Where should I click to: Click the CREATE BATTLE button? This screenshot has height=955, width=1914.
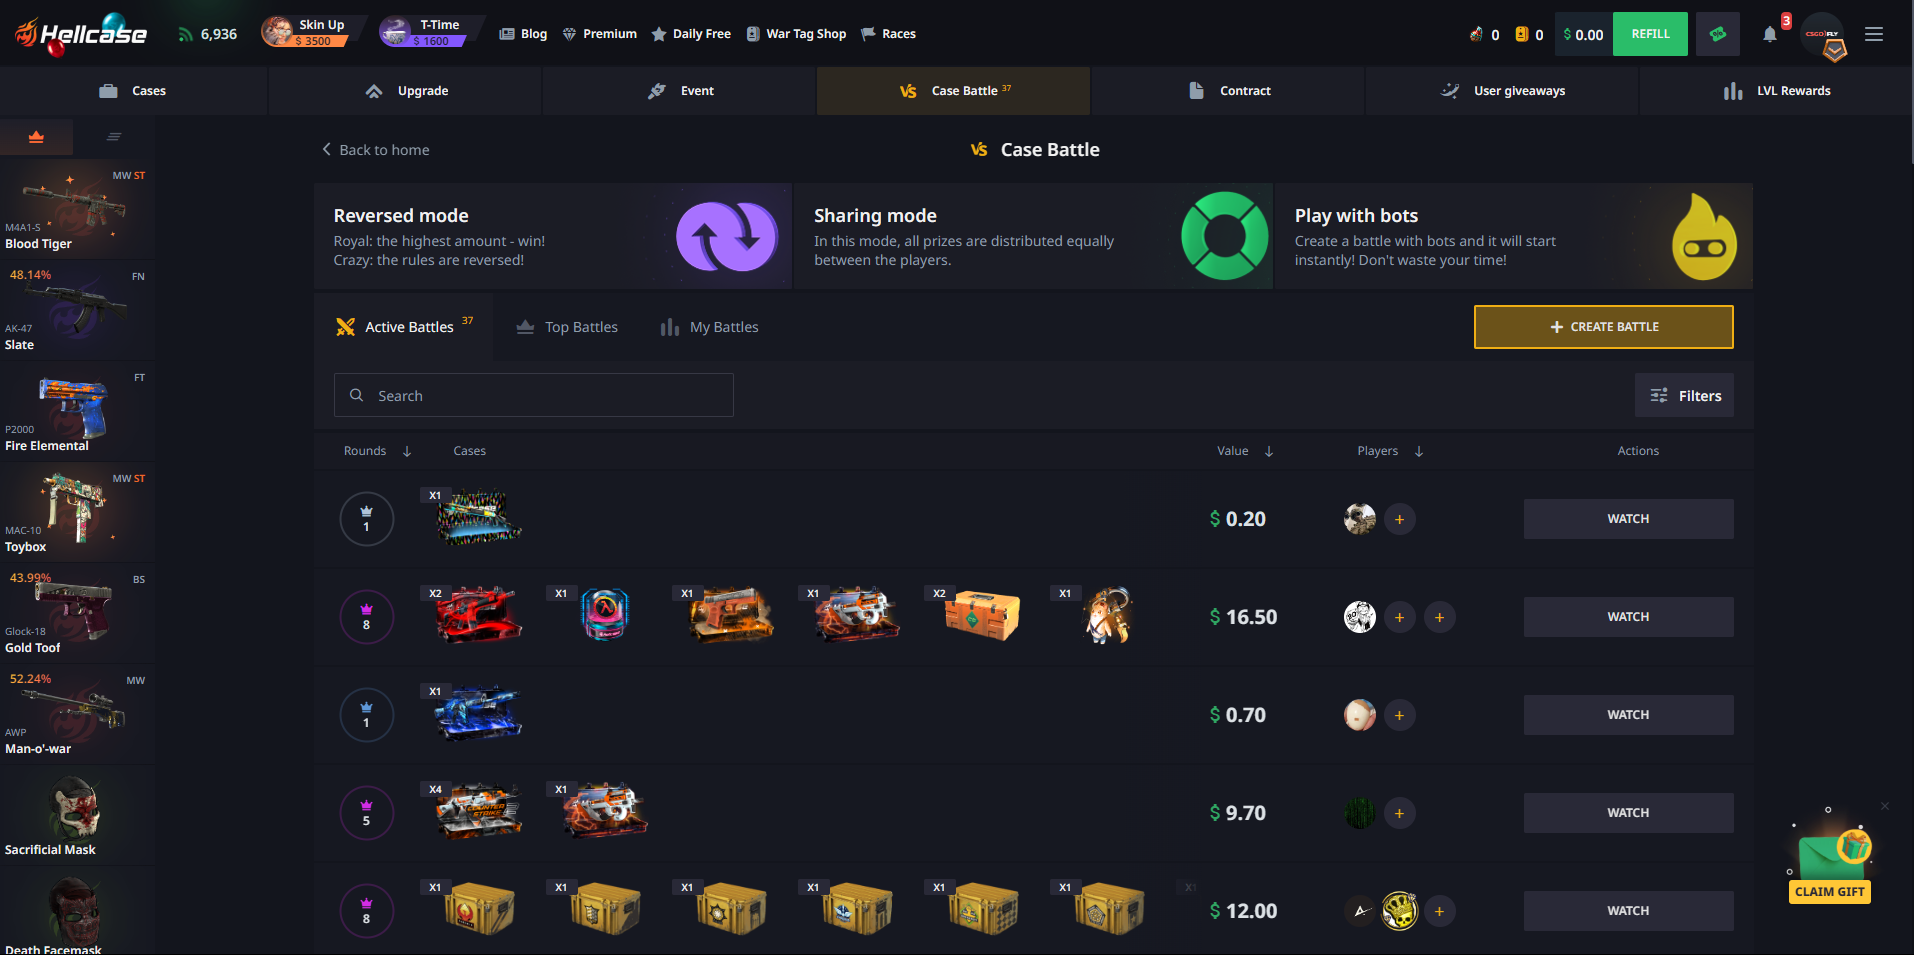[1604, 327]
